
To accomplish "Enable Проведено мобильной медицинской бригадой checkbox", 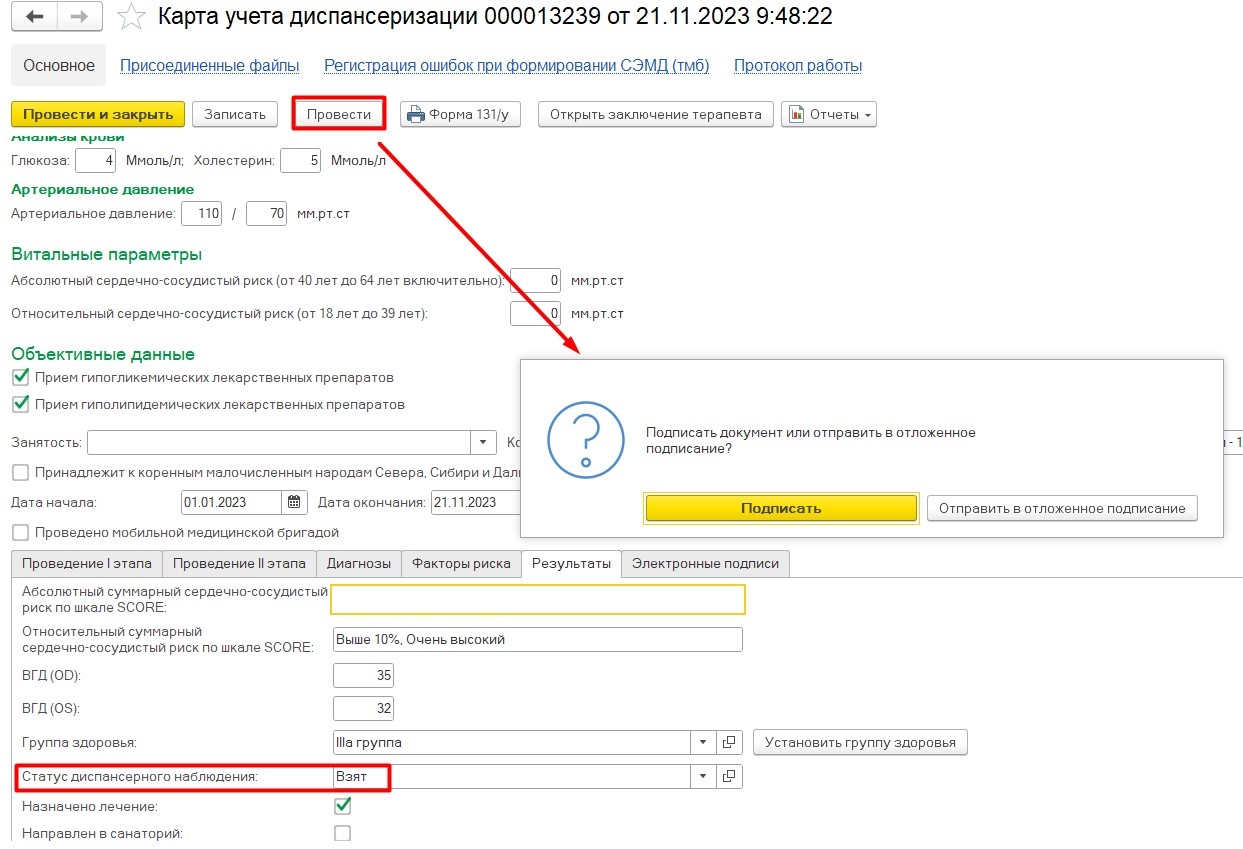I will pos(20,533).
